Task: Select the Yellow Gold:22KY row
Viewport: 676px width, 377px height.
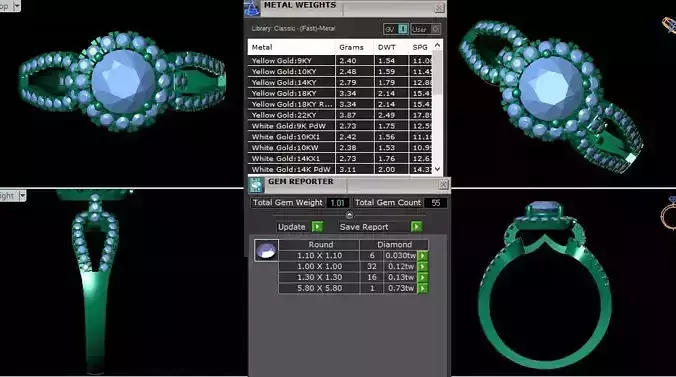Action: (340, 115)
